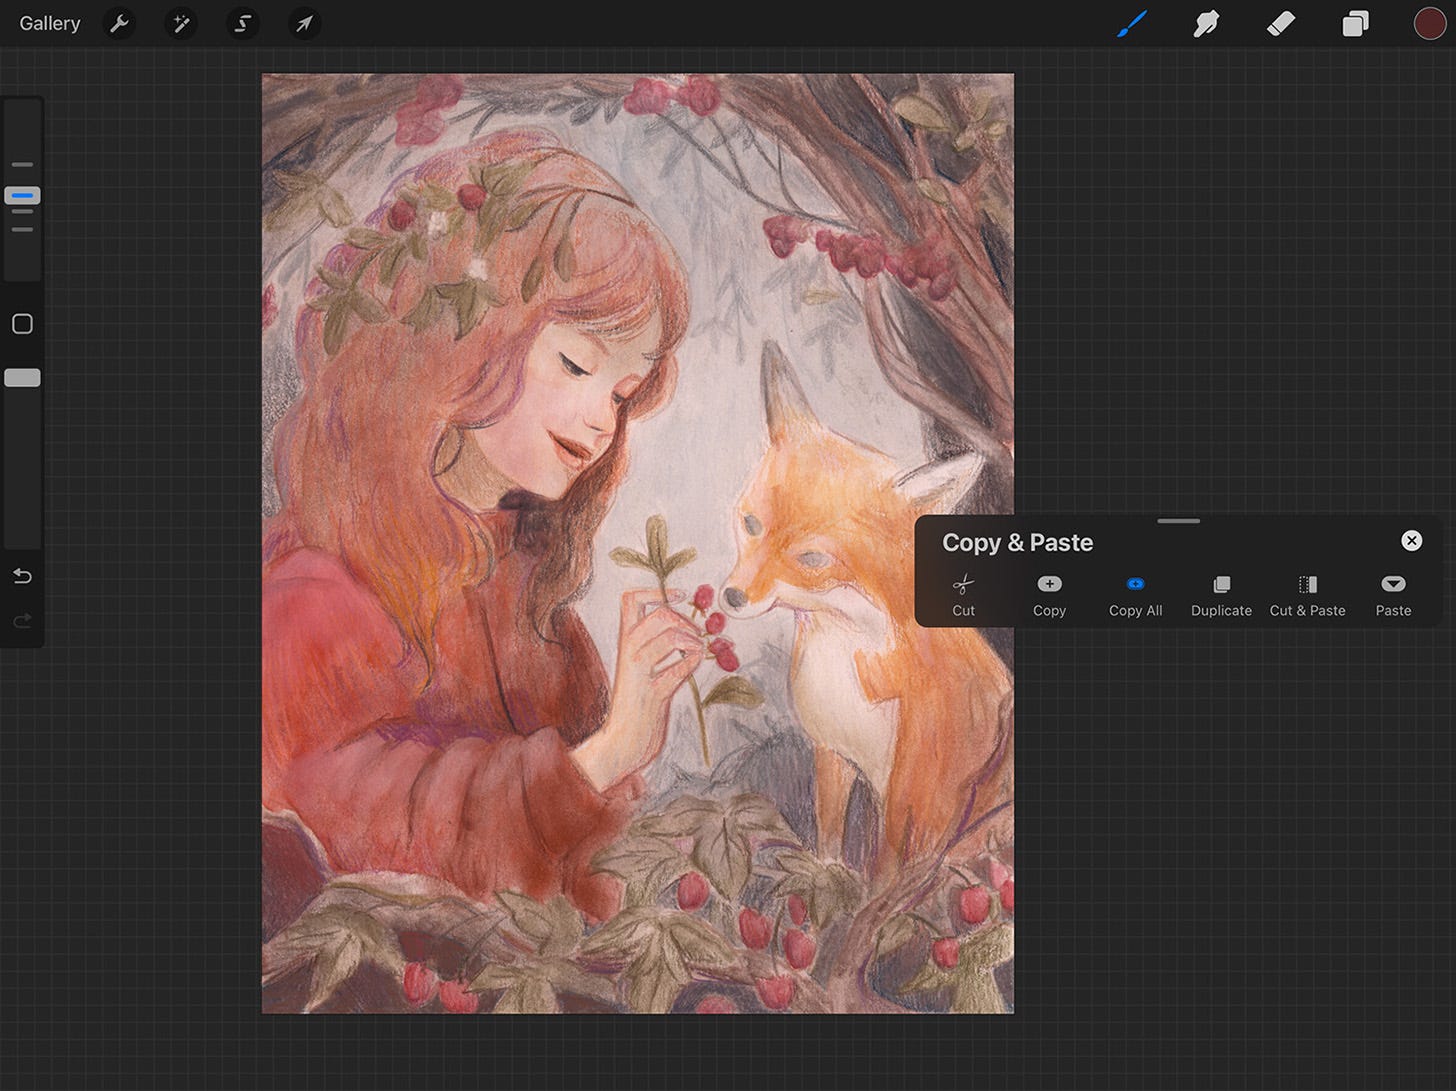Return to the Gallery

[x=50, y=23]
